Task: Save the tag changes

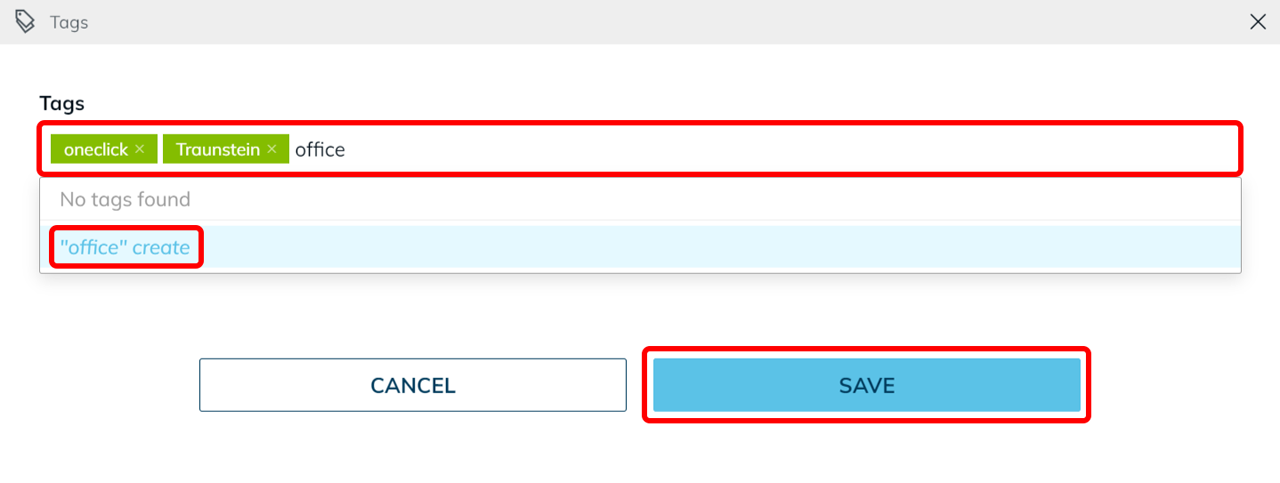Action: pos(866,385)
